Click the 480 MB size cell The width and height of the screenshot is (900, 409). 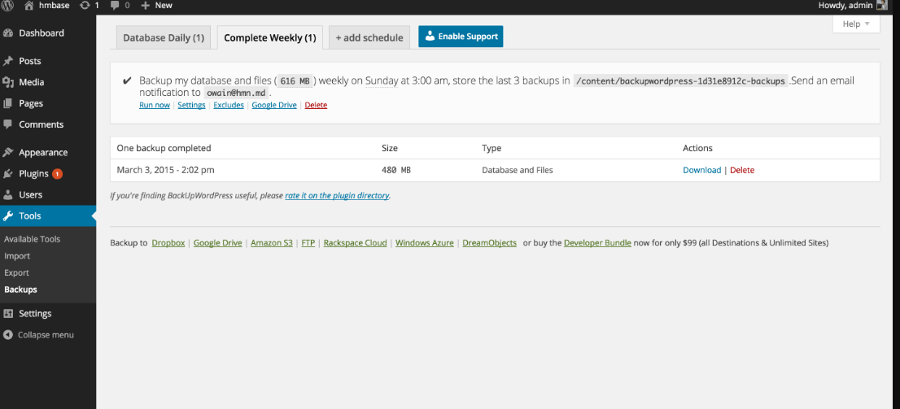pyautogui.click(x=396, y=170)
